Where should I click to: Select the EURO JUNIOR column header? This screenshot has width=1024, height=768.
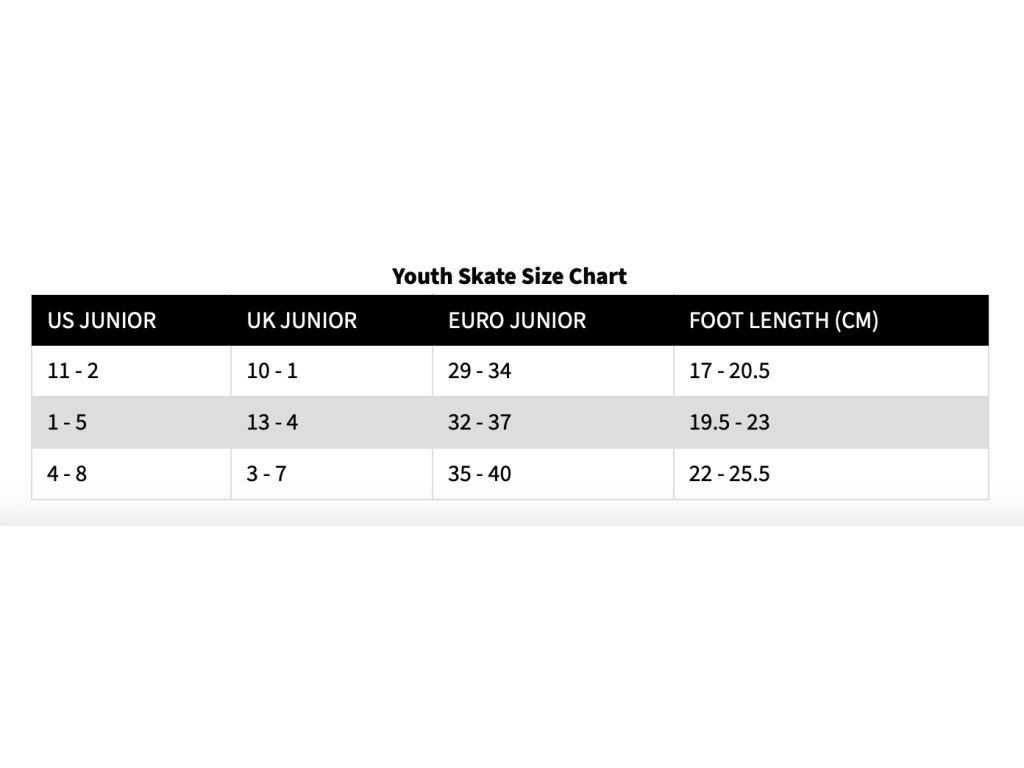coord(553,321)
